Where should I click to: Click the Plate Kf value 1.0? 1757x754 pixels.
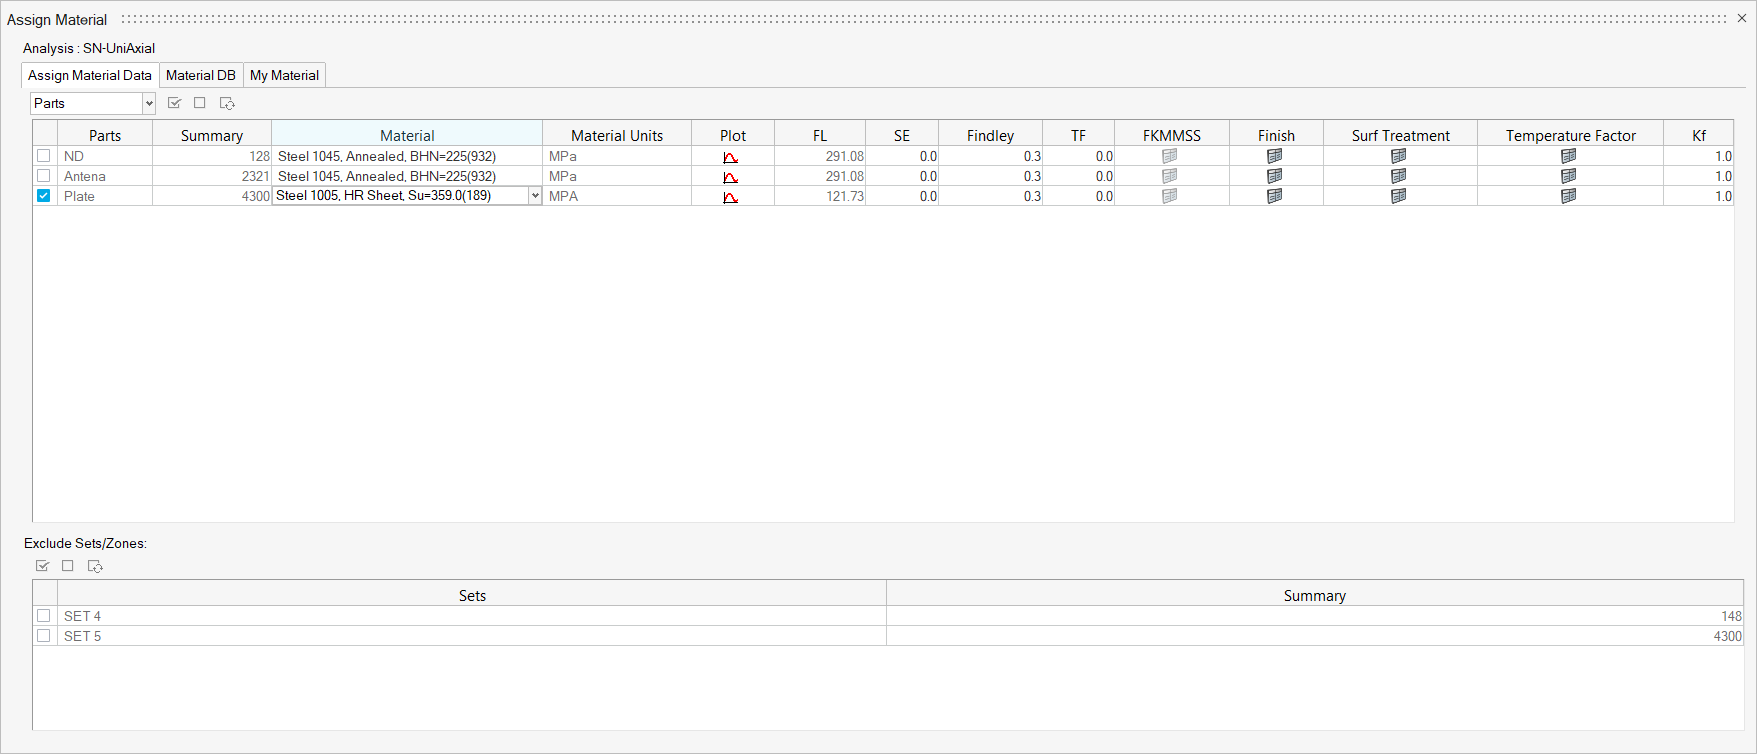click(x=1698, y=196)
